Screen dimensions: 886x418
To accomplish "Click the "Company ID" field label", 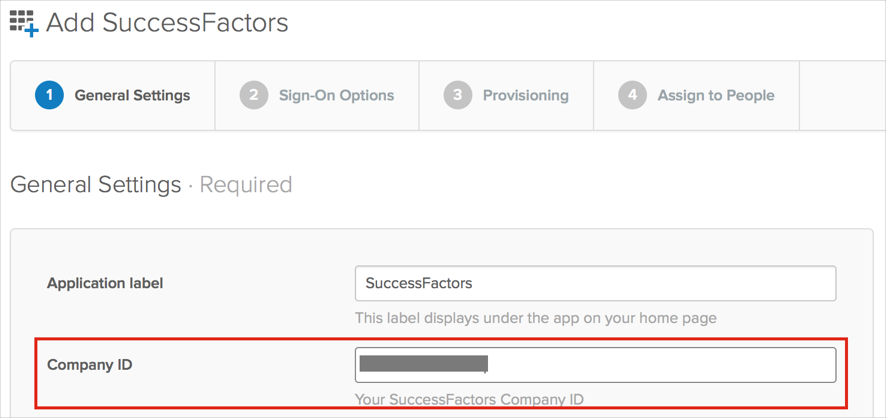I will coord(89,365).
